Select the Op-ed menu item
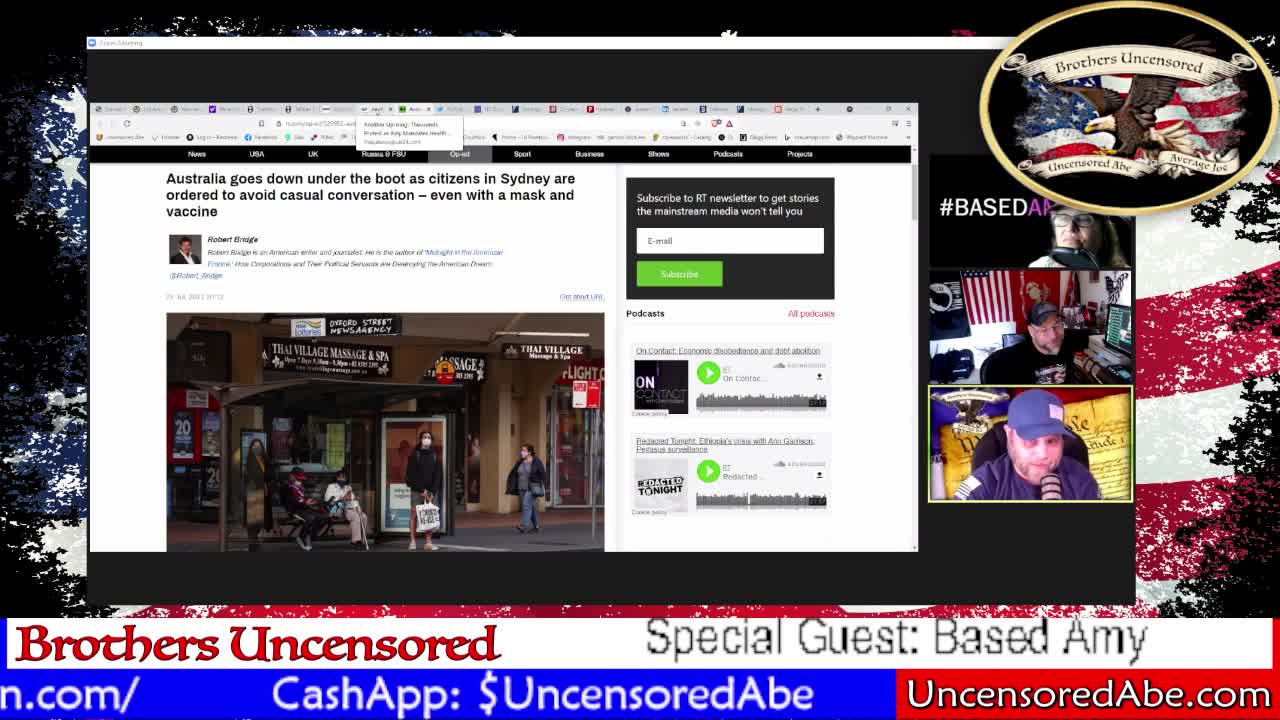This screenshot has height=720, width=1280. point(460,154)
